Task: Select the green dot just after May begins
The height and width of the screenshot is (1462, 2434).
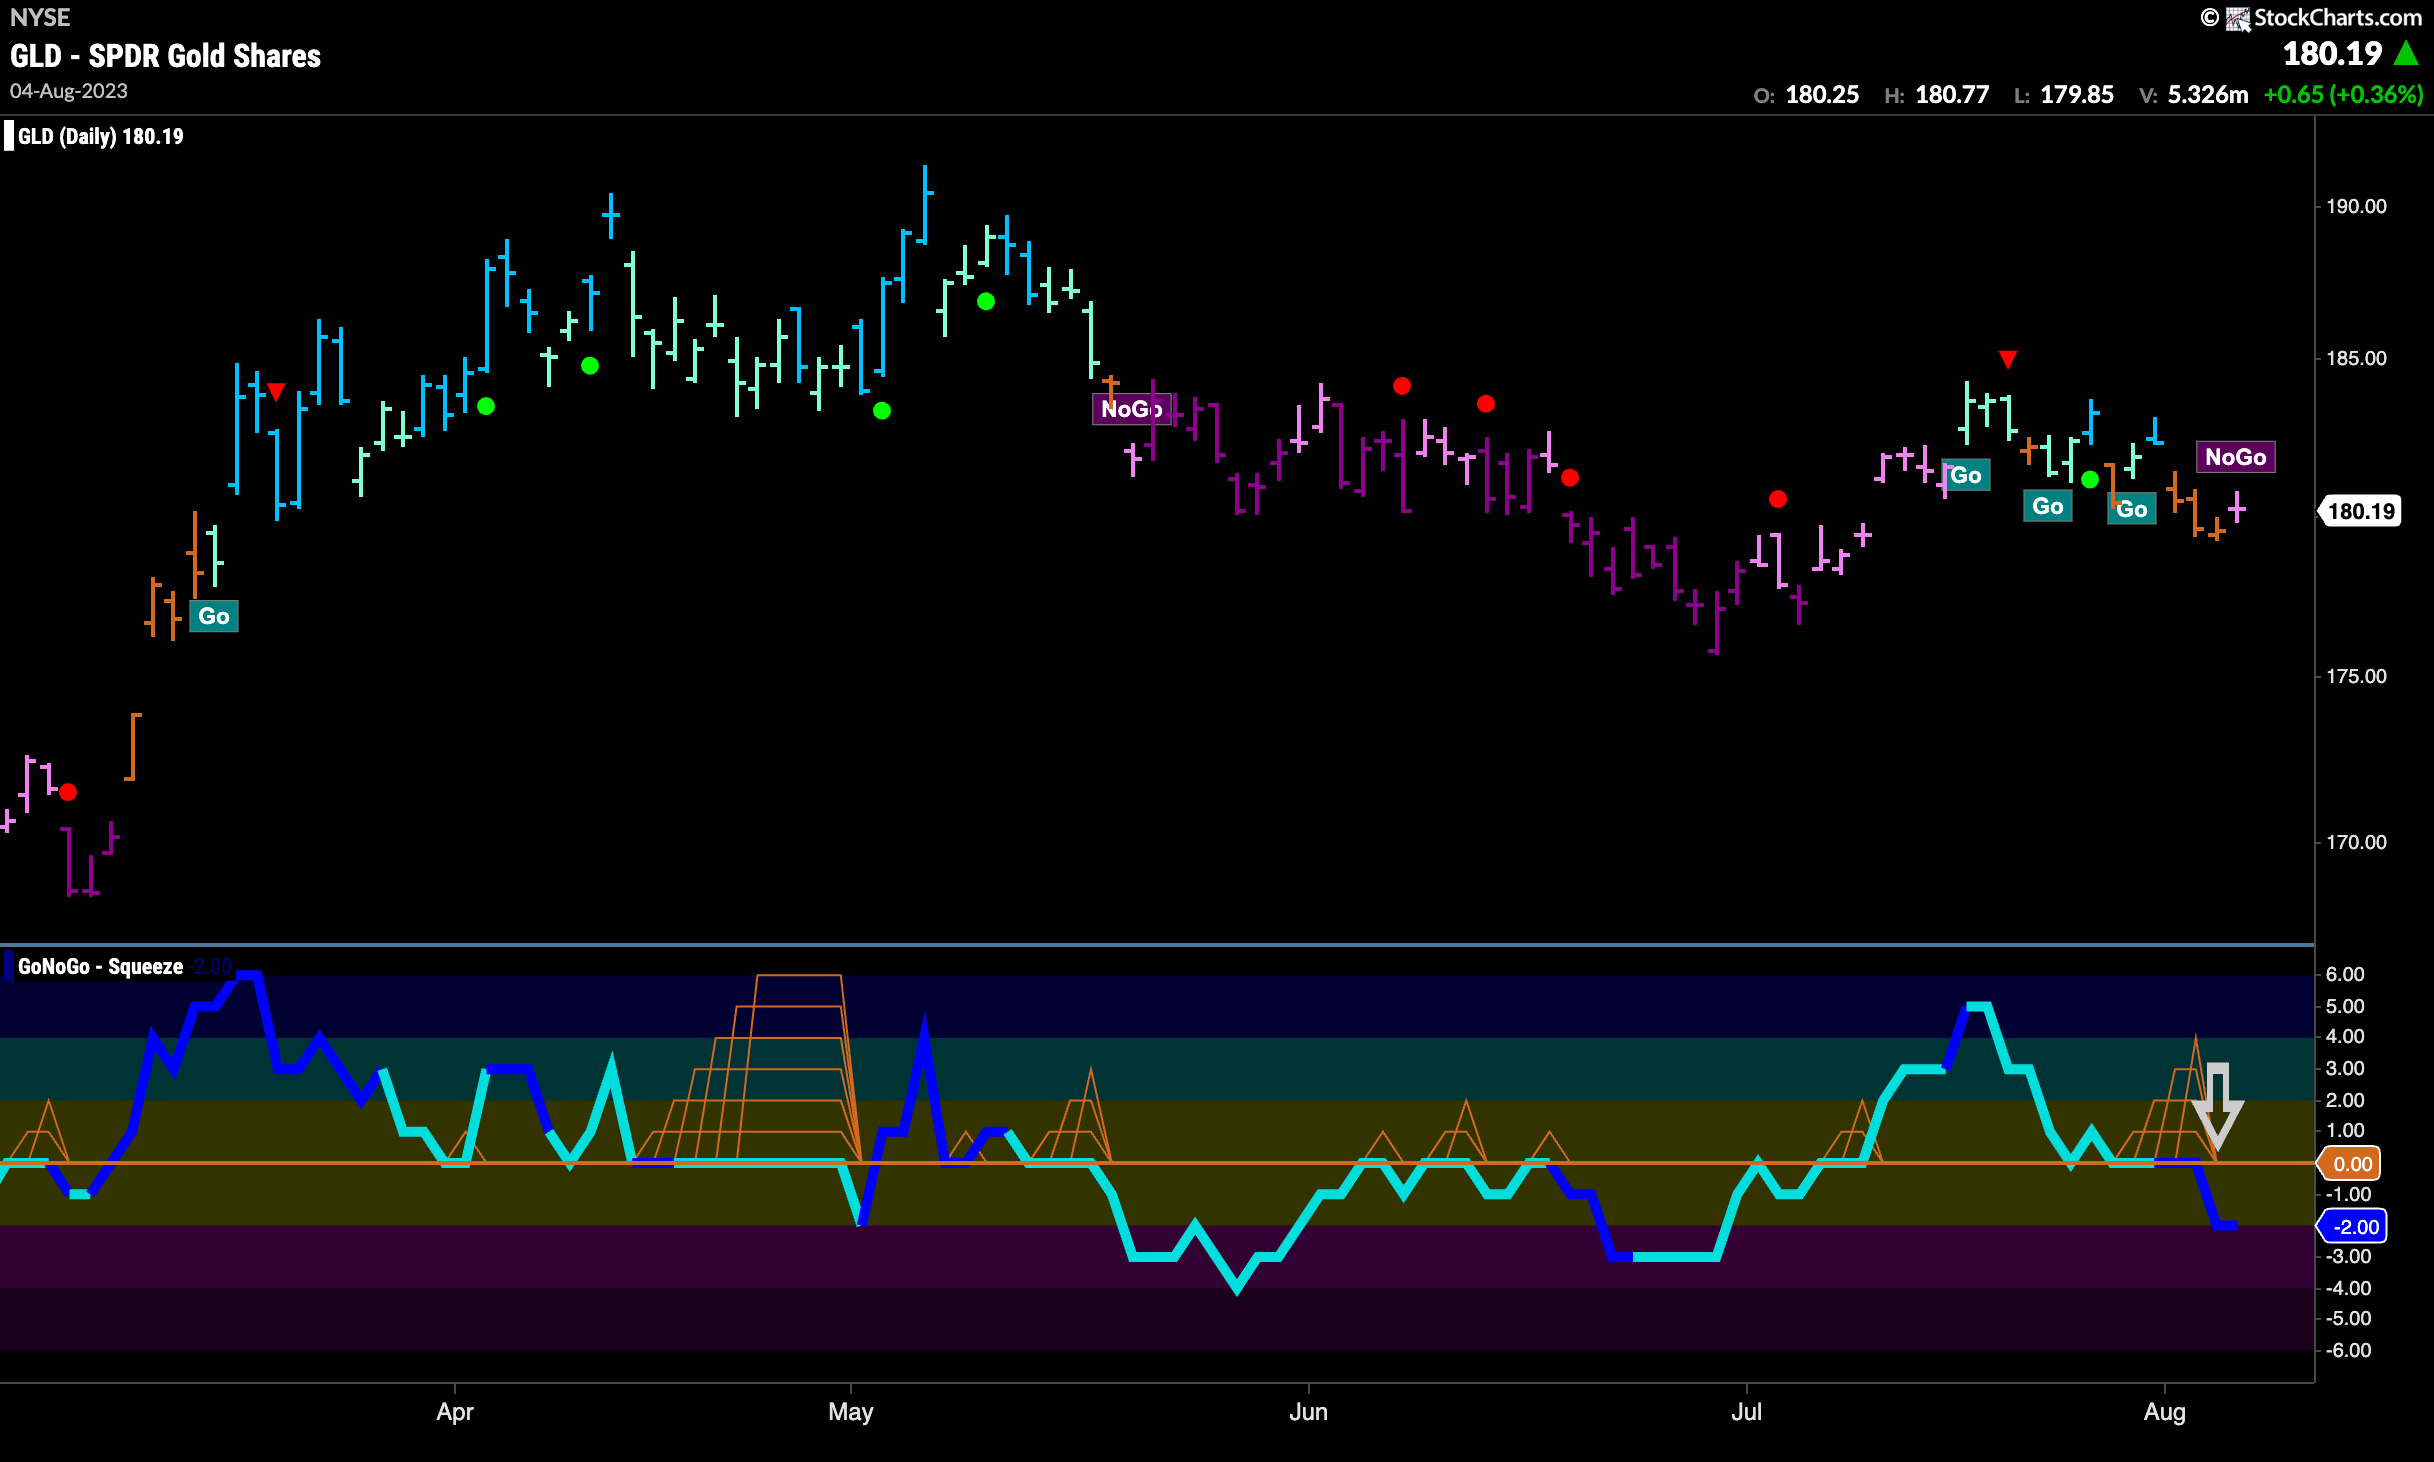Action: (882, 410)
